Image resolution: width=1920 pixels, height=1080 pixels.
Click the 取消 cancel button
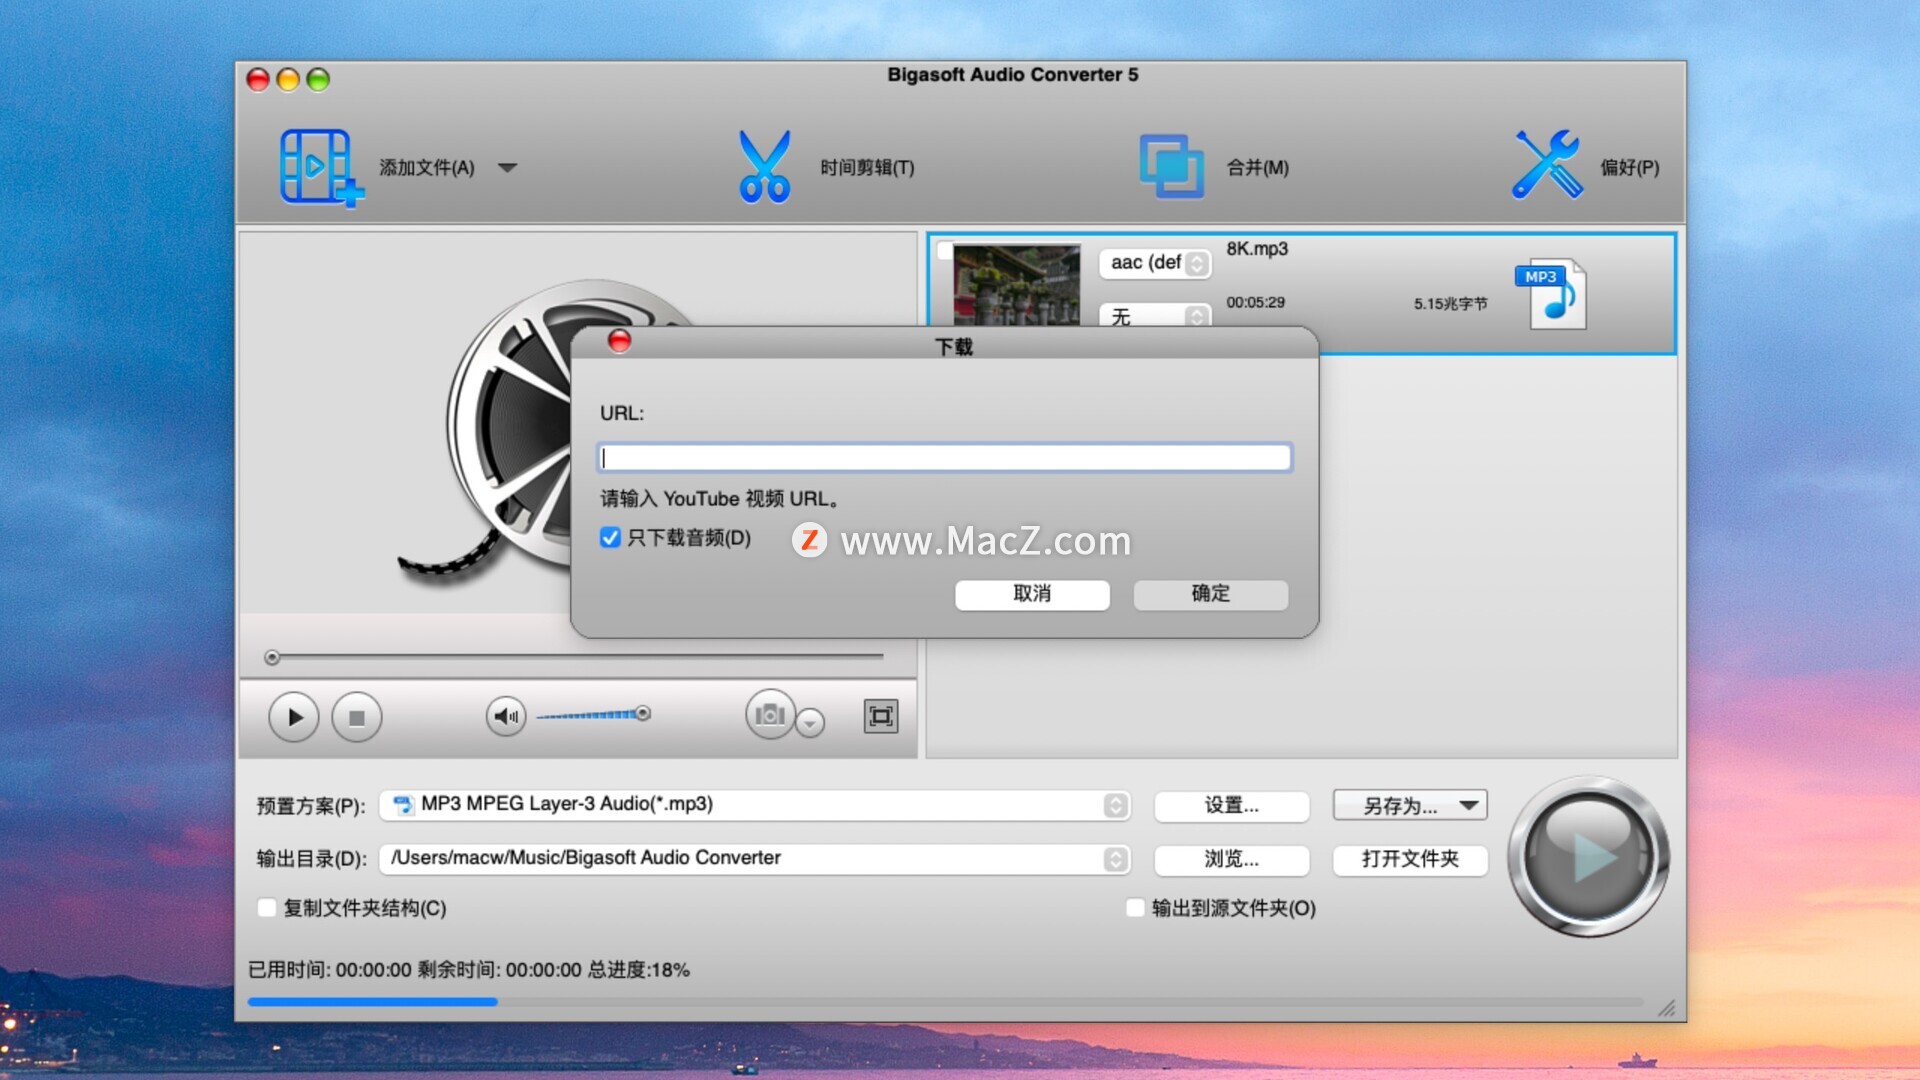pyautogui.click(x=1032, y=594)
